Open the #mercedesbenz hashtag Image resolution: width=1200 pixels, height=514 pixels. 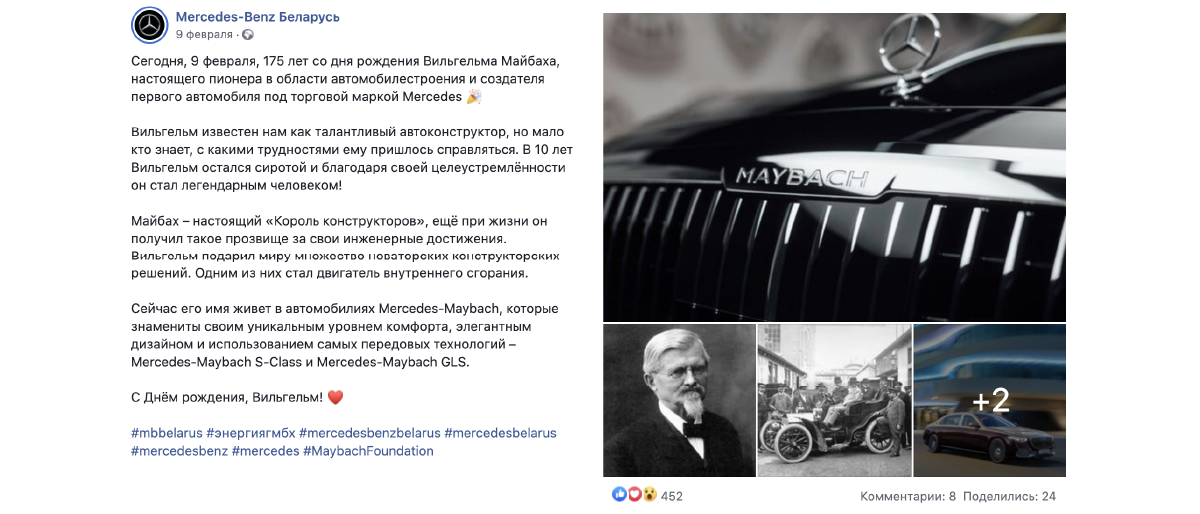click(x=179, y=451)
